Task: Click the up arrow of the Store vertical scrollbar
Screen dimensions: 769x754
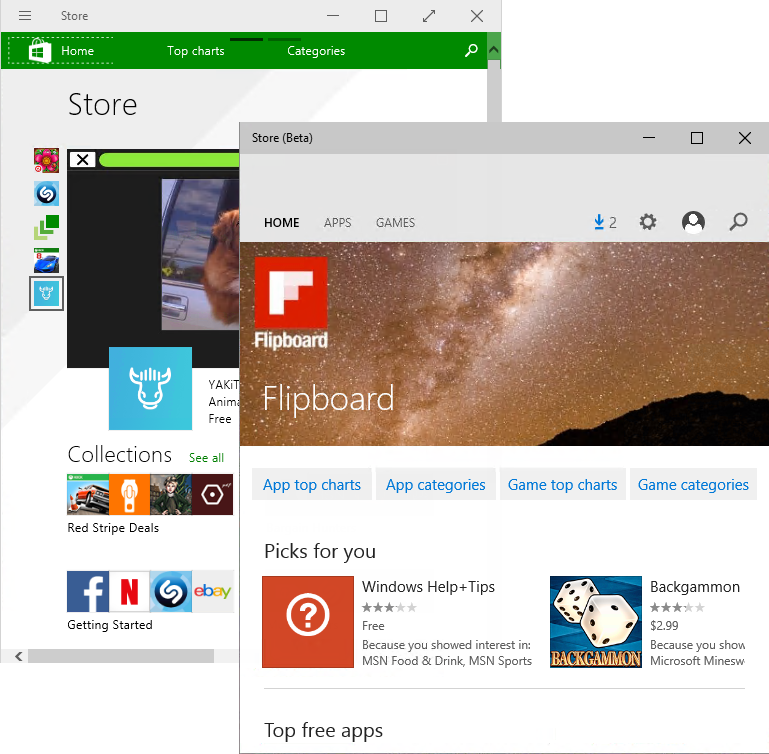Action: 494,50
